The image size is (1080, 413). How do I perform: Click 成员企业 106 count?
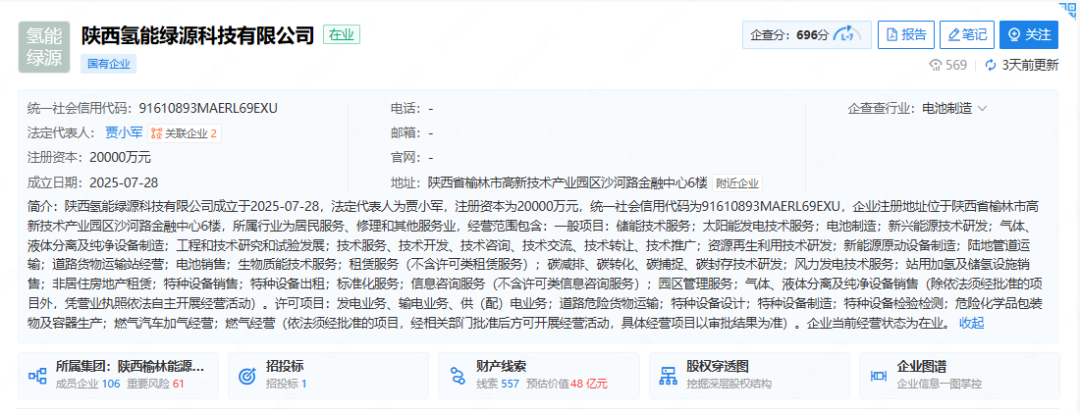pyautogui.click(x=87, y=383)
